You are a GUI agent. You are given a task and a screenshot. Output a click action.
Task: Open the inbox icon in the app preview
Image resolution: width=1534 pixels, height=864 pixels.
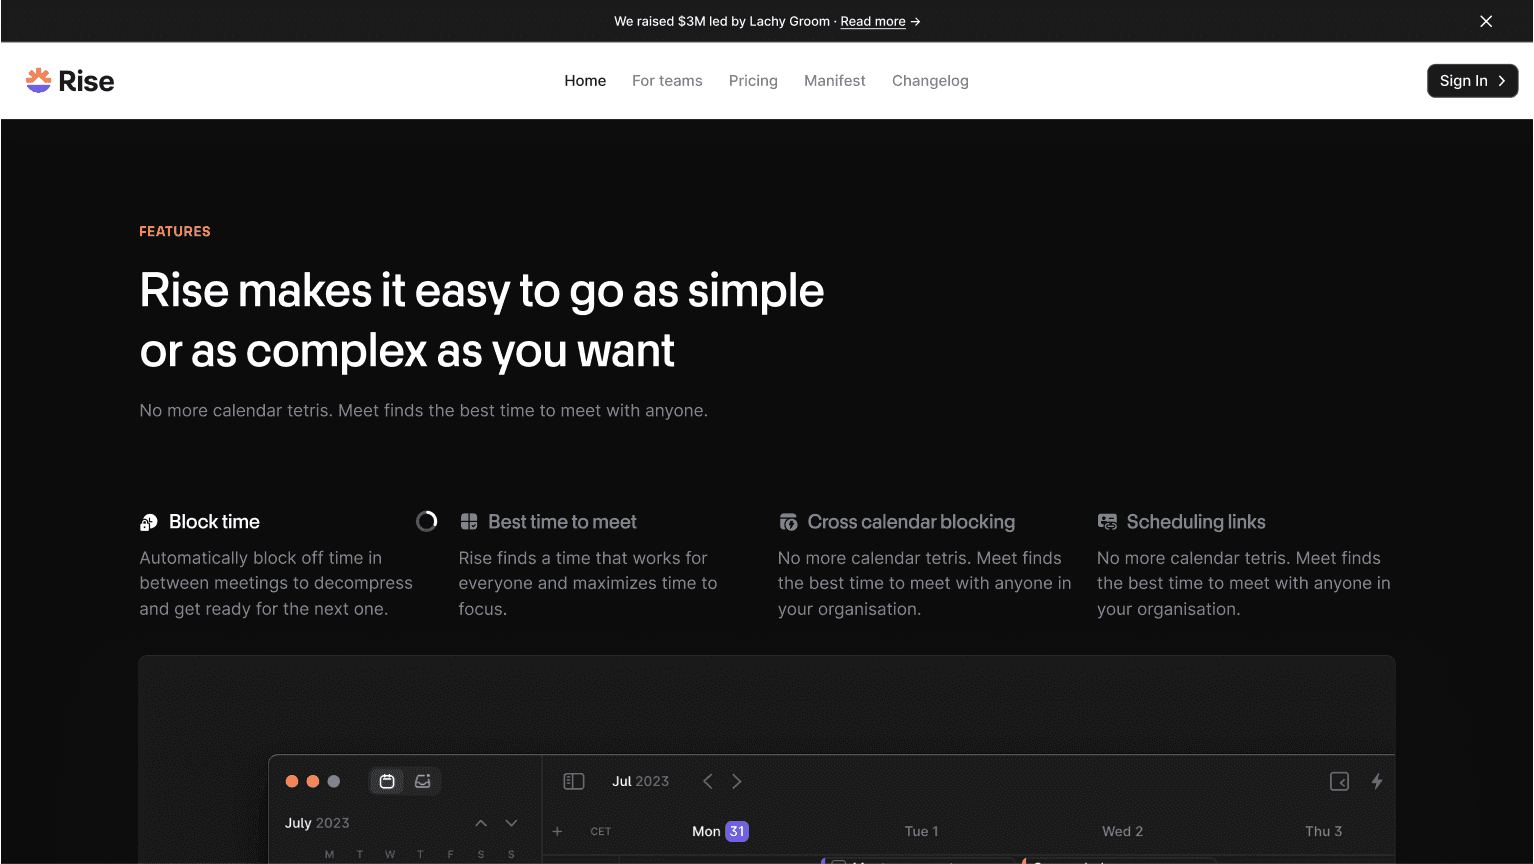click(423, 781)
